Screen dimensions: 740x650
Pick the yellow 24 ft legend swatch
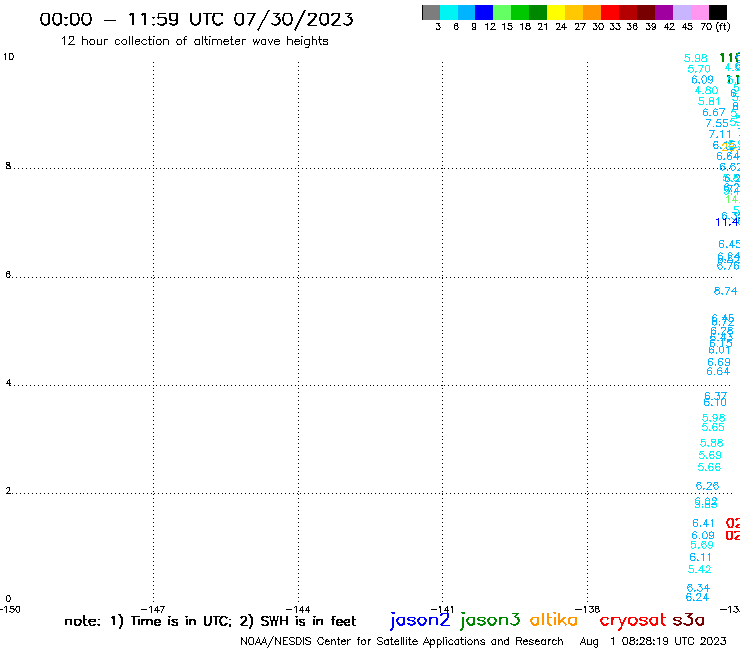click(556, 12)
